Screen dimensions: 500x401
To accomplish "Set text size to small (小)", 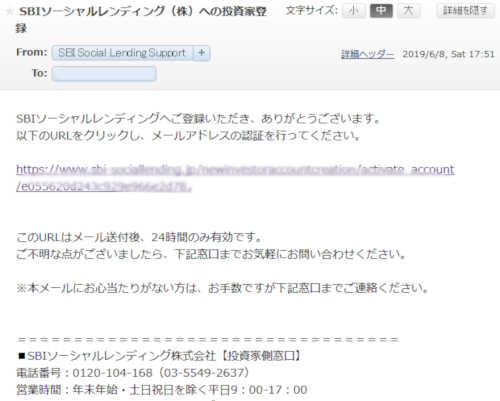I will tap(354, 11).
